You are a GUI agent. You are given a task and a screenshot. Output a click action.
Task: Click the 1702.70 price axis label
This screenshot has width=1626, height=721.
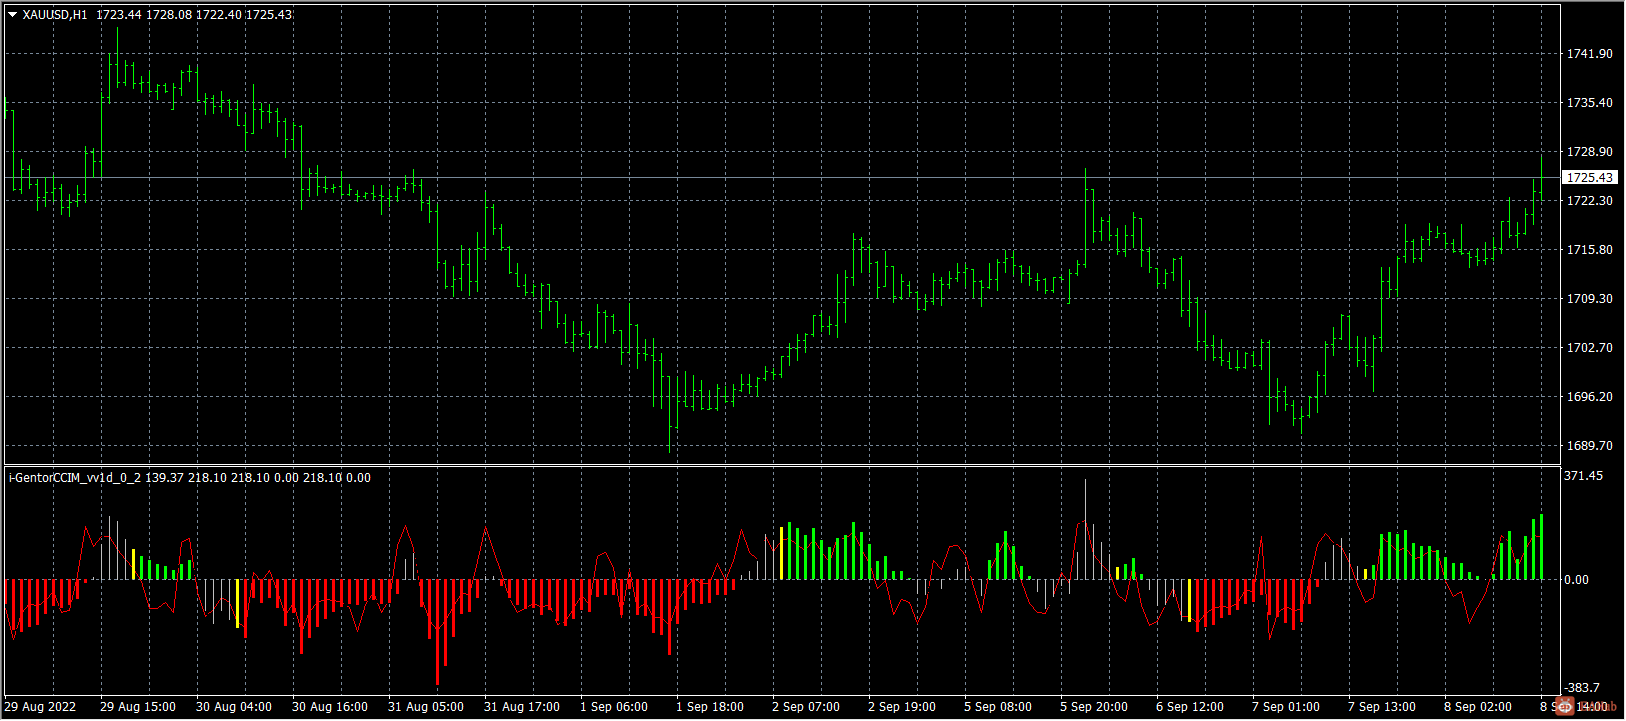point(1590,348)
